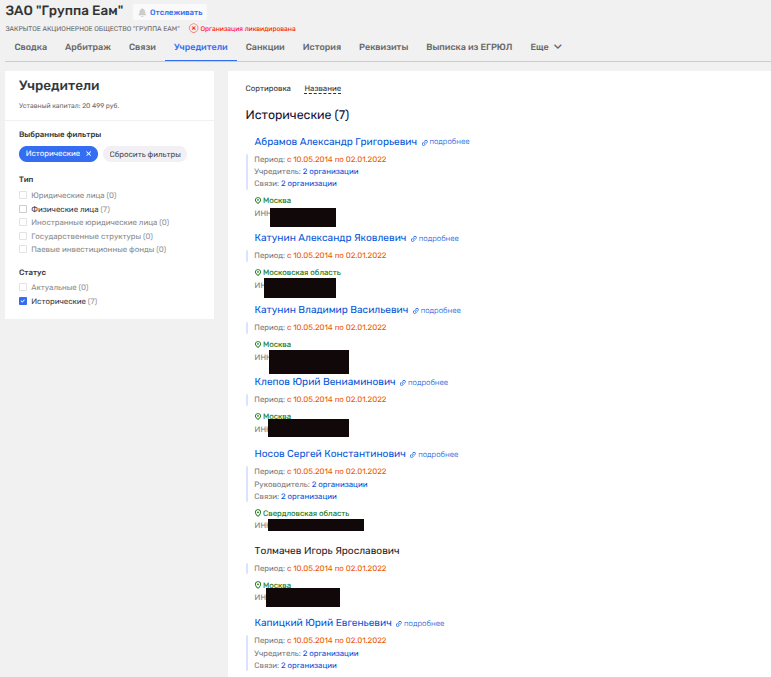This screenshot has width=771, height=677.
Task: Open the Санкции tab
Action: (266, 47)
